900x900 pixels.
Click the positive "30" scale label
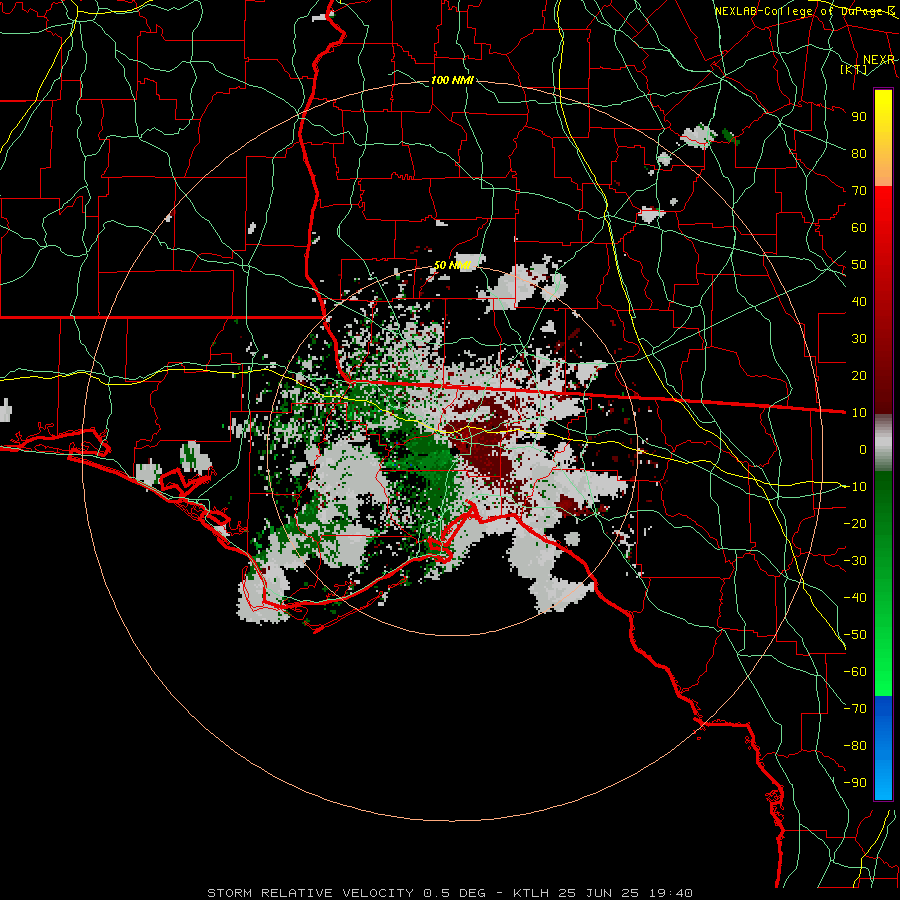coord(859,339)
